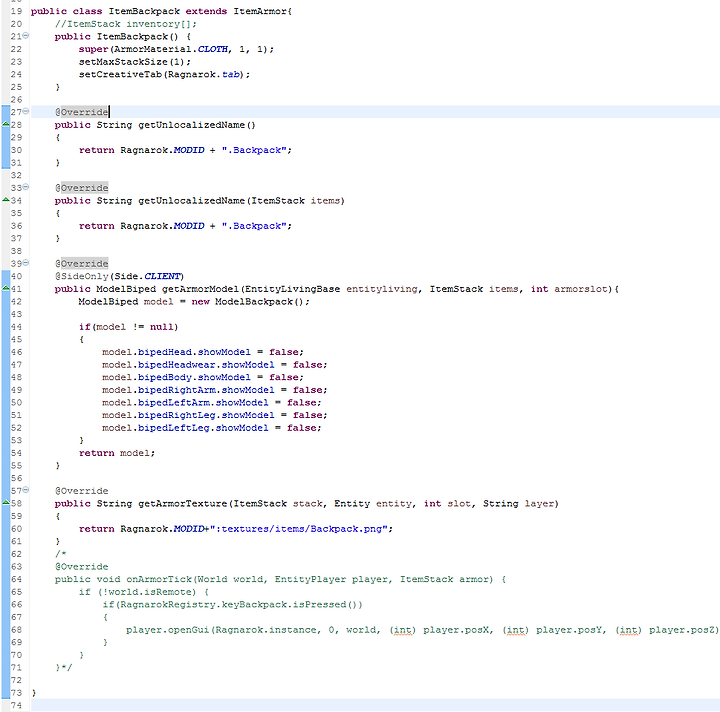Click the '":textures/items/Backpack.png"' string
This screenshot has width=720, height=712.
pos(301,529)
